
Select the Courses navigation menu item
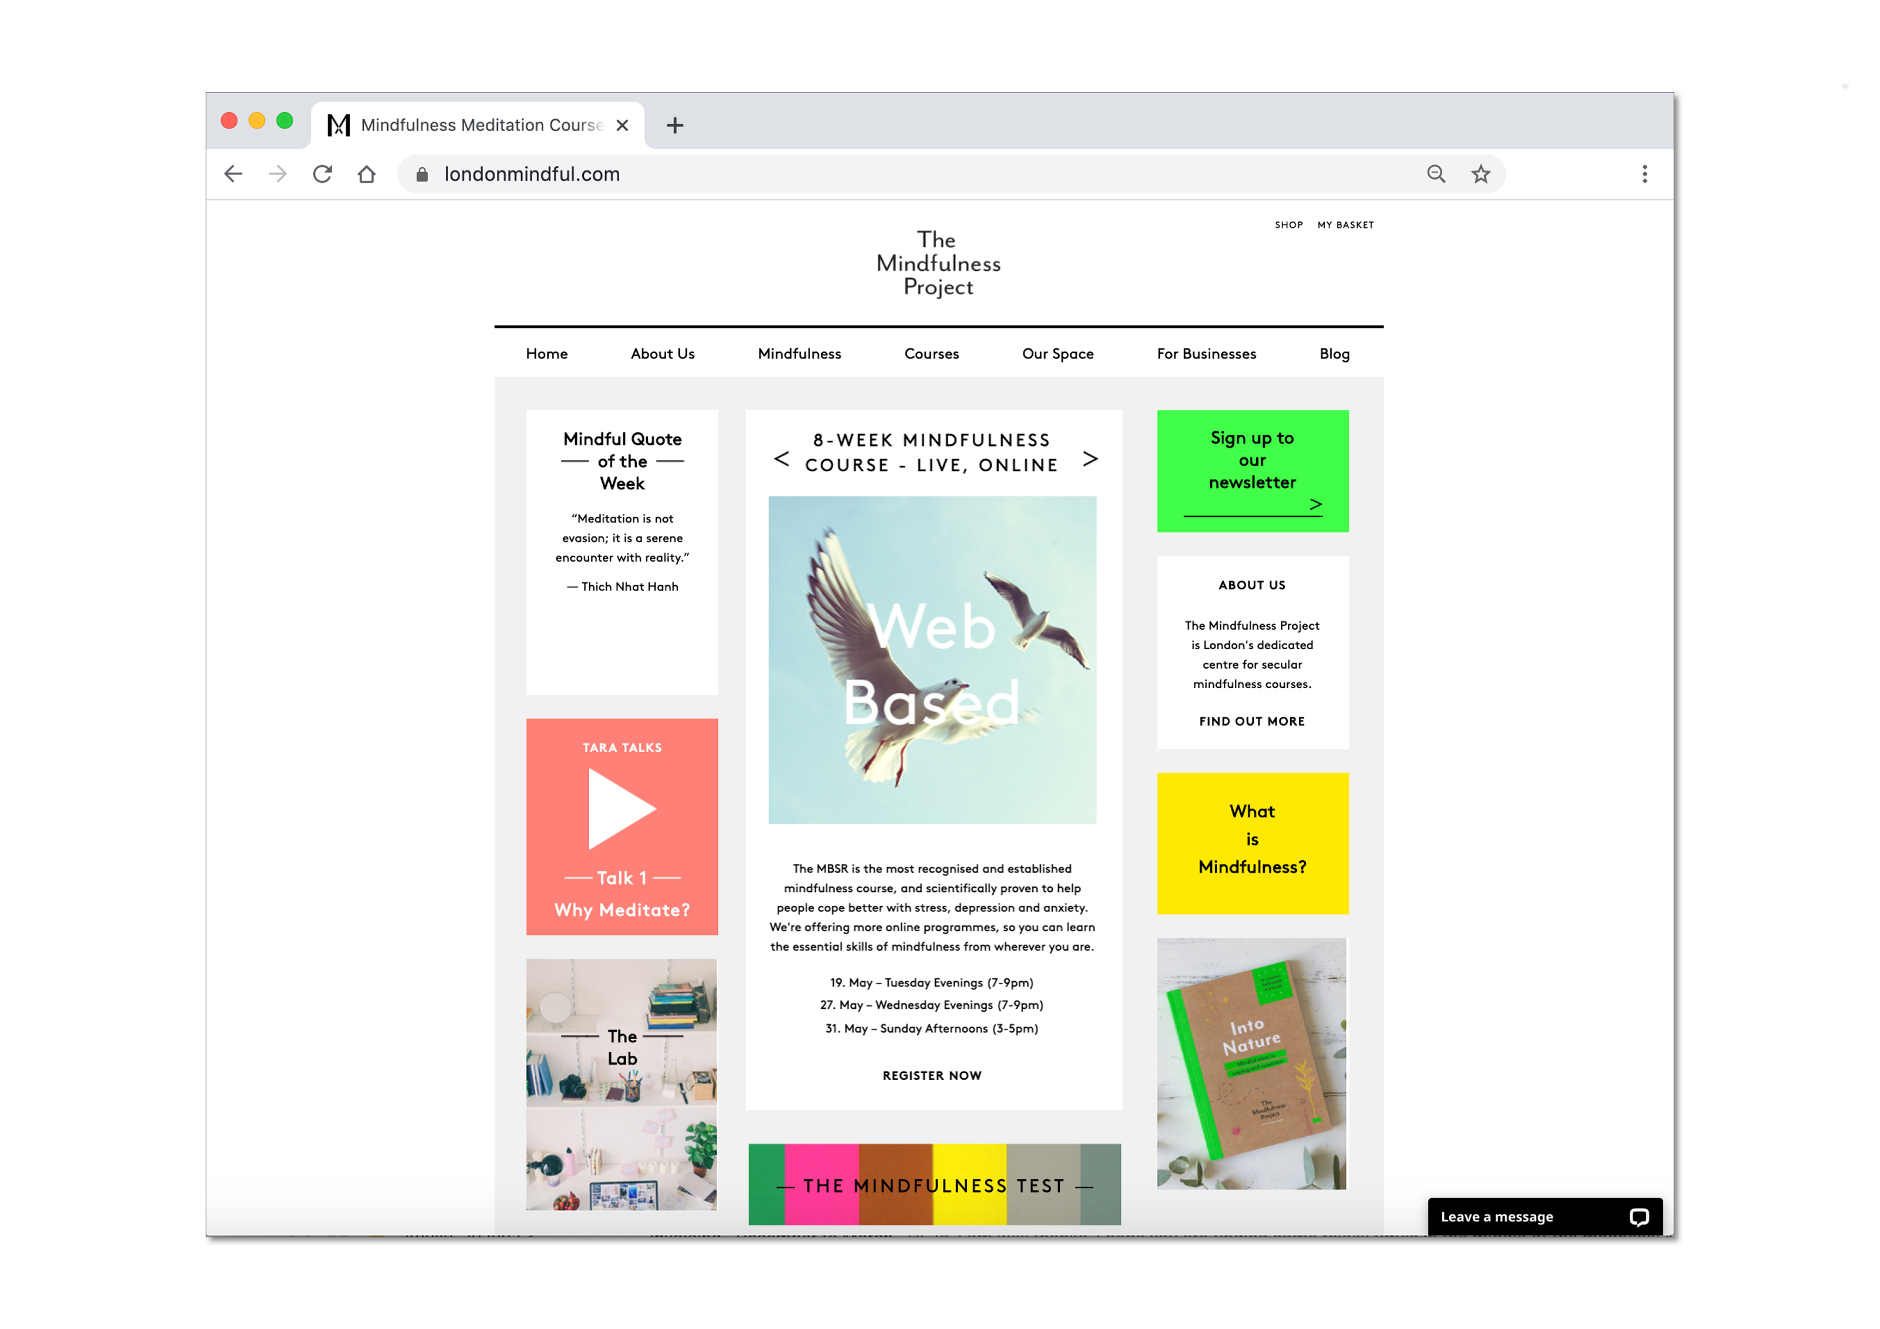pyautogui.click(x=931, y=354)
